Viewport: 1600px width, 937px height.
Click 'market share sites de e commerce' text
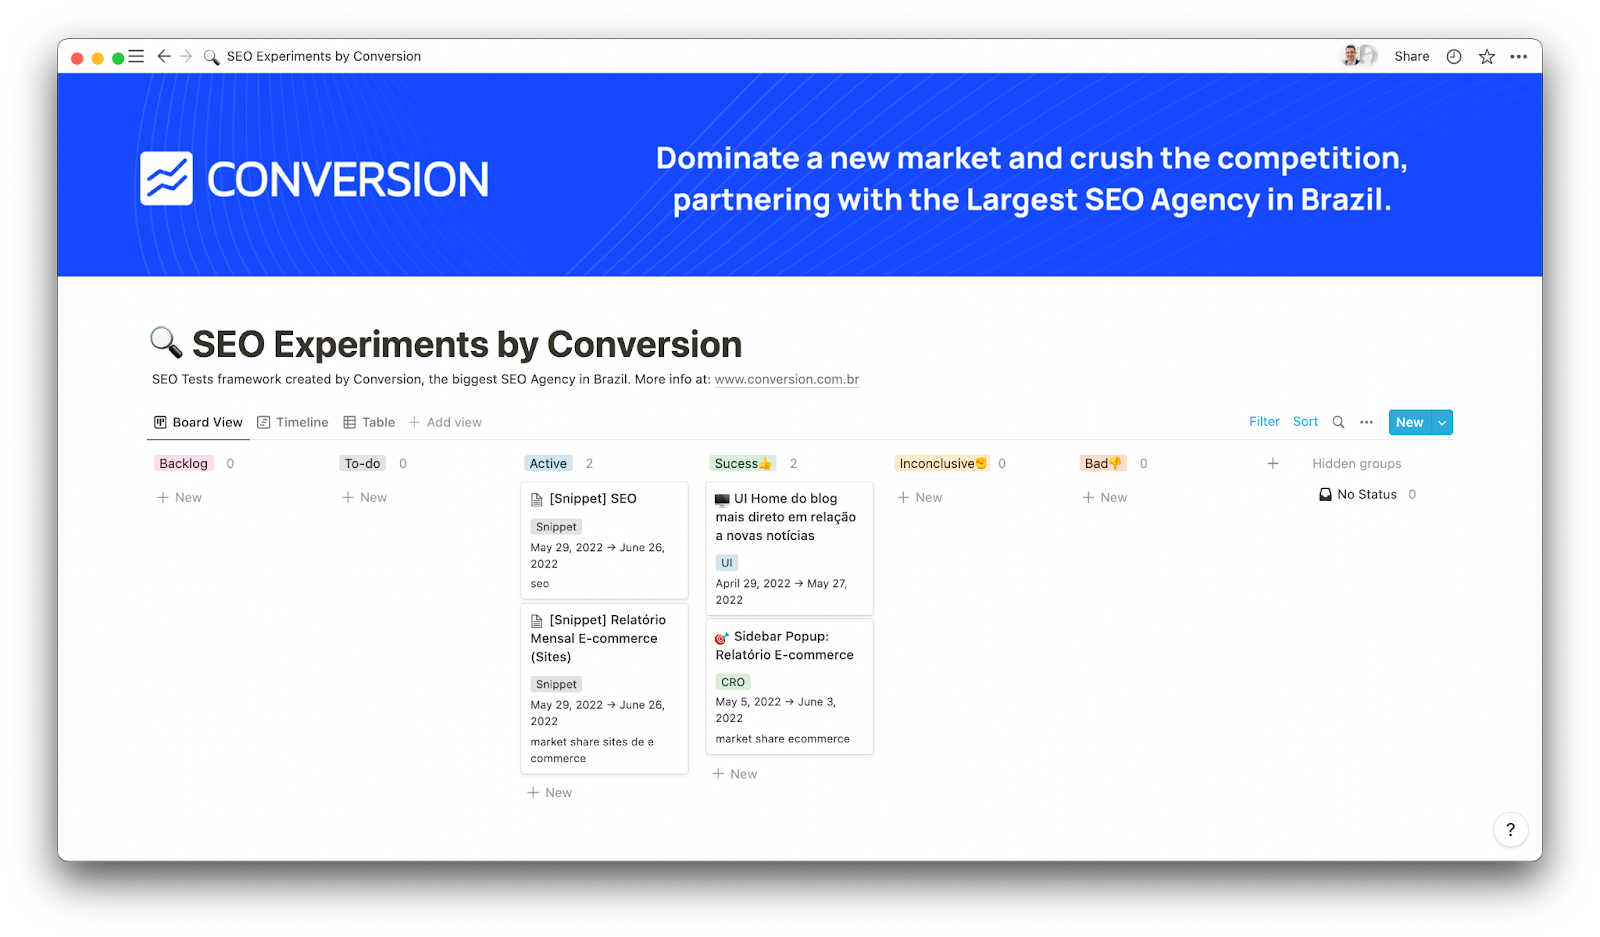592,750
